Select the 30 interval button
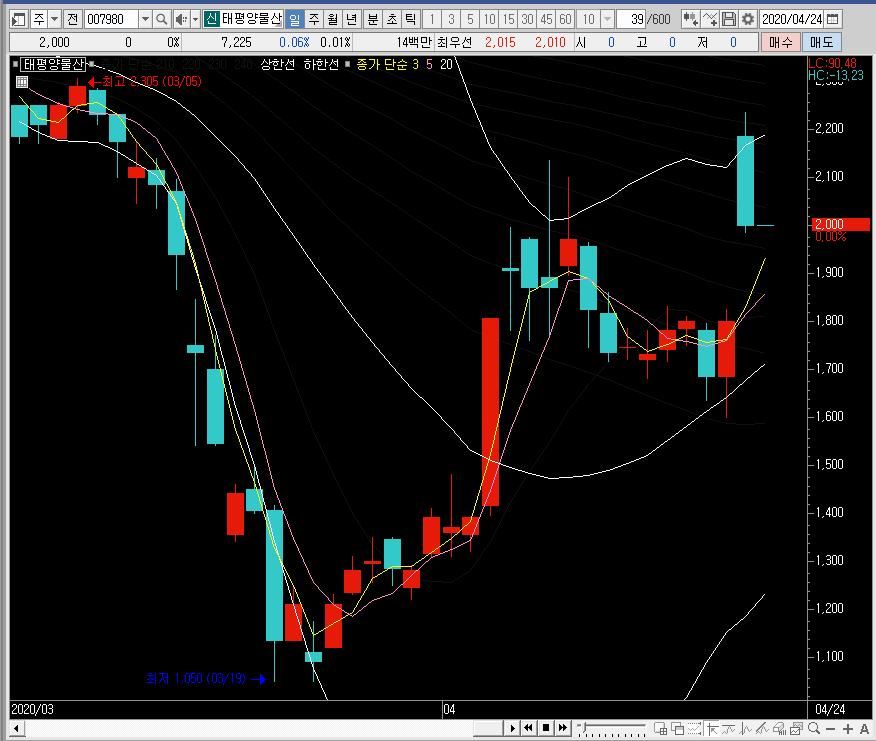 pyautogui.click(x=527, y=20)
